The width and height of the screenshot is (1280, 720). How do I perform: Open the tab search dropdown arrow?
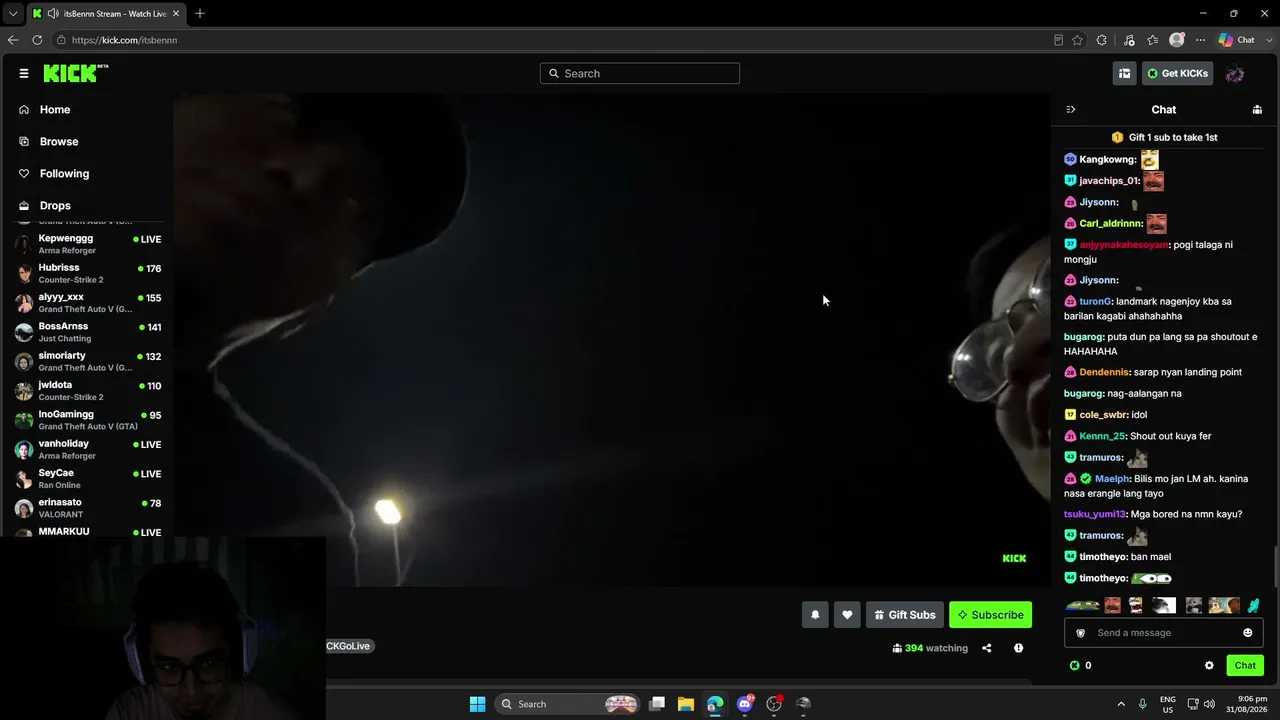pyautogui.click(x=13, y=14)
